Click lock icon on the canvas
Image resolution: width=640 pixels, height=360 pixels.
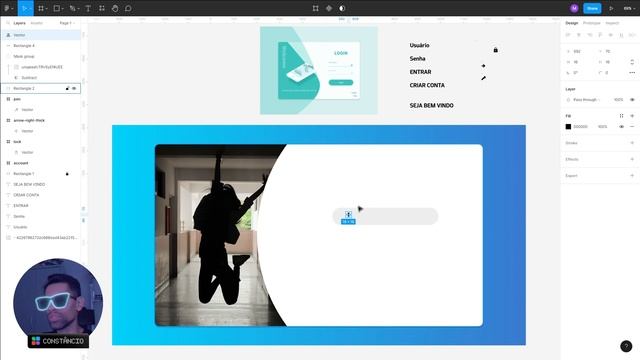(x=496, y=50)
